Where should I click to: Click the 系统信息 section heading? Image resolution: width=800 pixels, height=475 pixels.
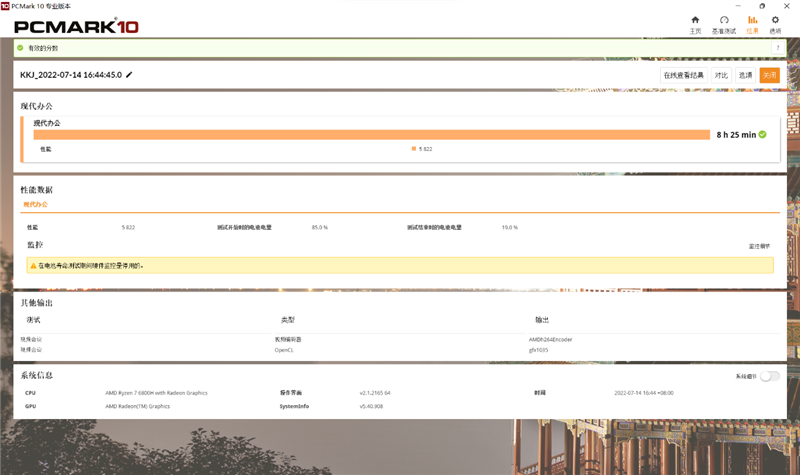(36, 376)
